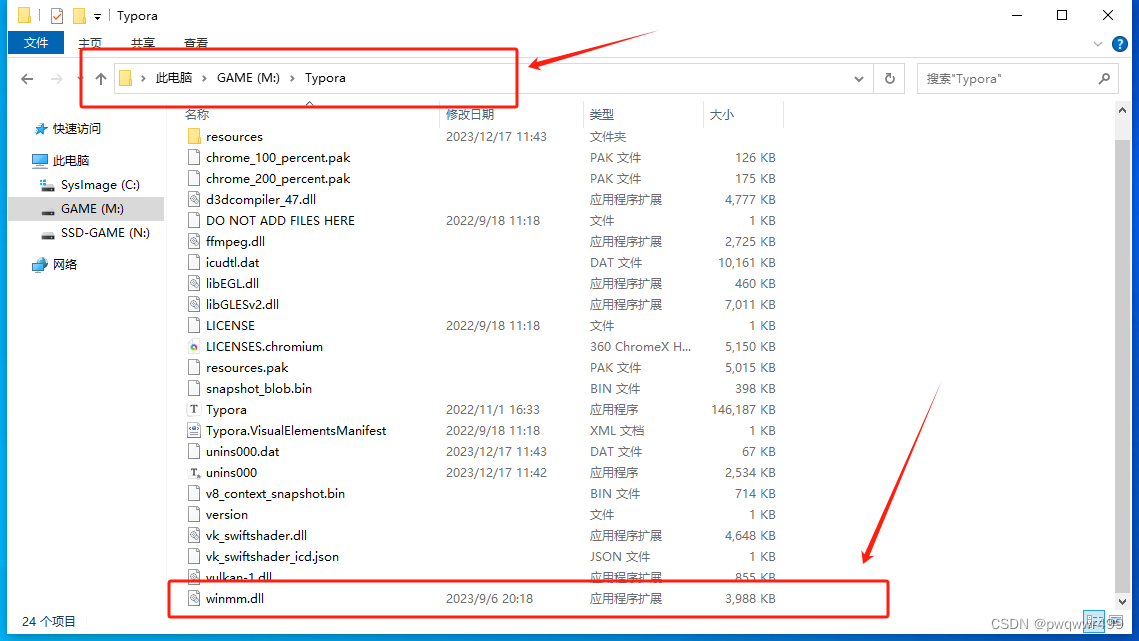This screenshot has height=641, width=1139.
Task: Open the 主页 ribbon tab
Action: pyautogui.click(x=90, y=44)
